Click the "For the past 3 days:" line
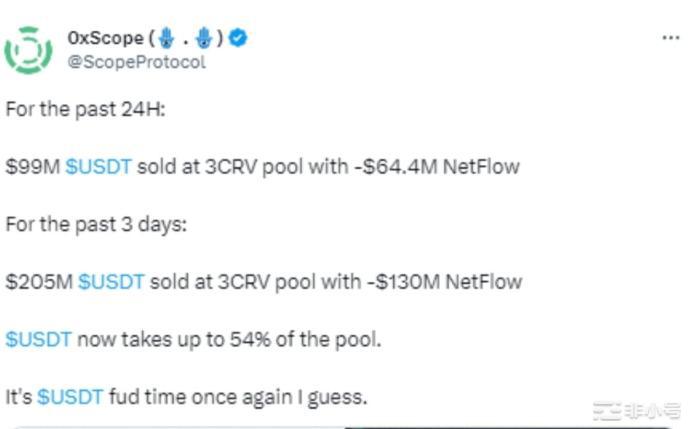689x429 pixels. tap(95, 224)
